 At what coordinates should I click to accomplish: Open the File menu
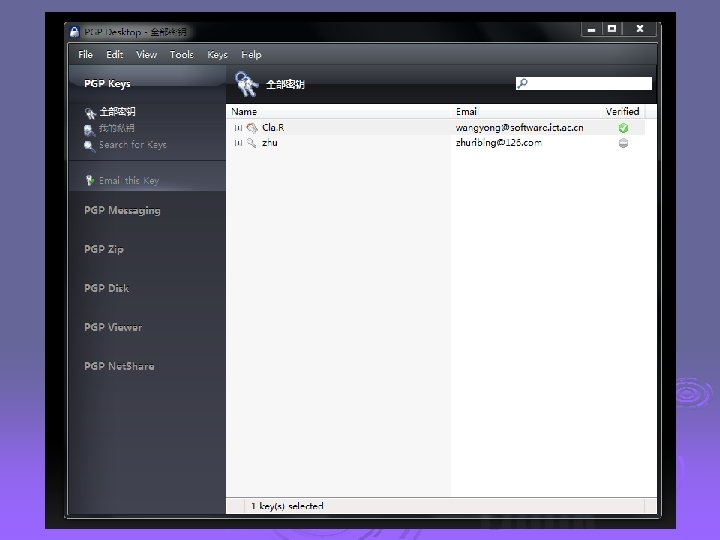click(x=85, y=55)
